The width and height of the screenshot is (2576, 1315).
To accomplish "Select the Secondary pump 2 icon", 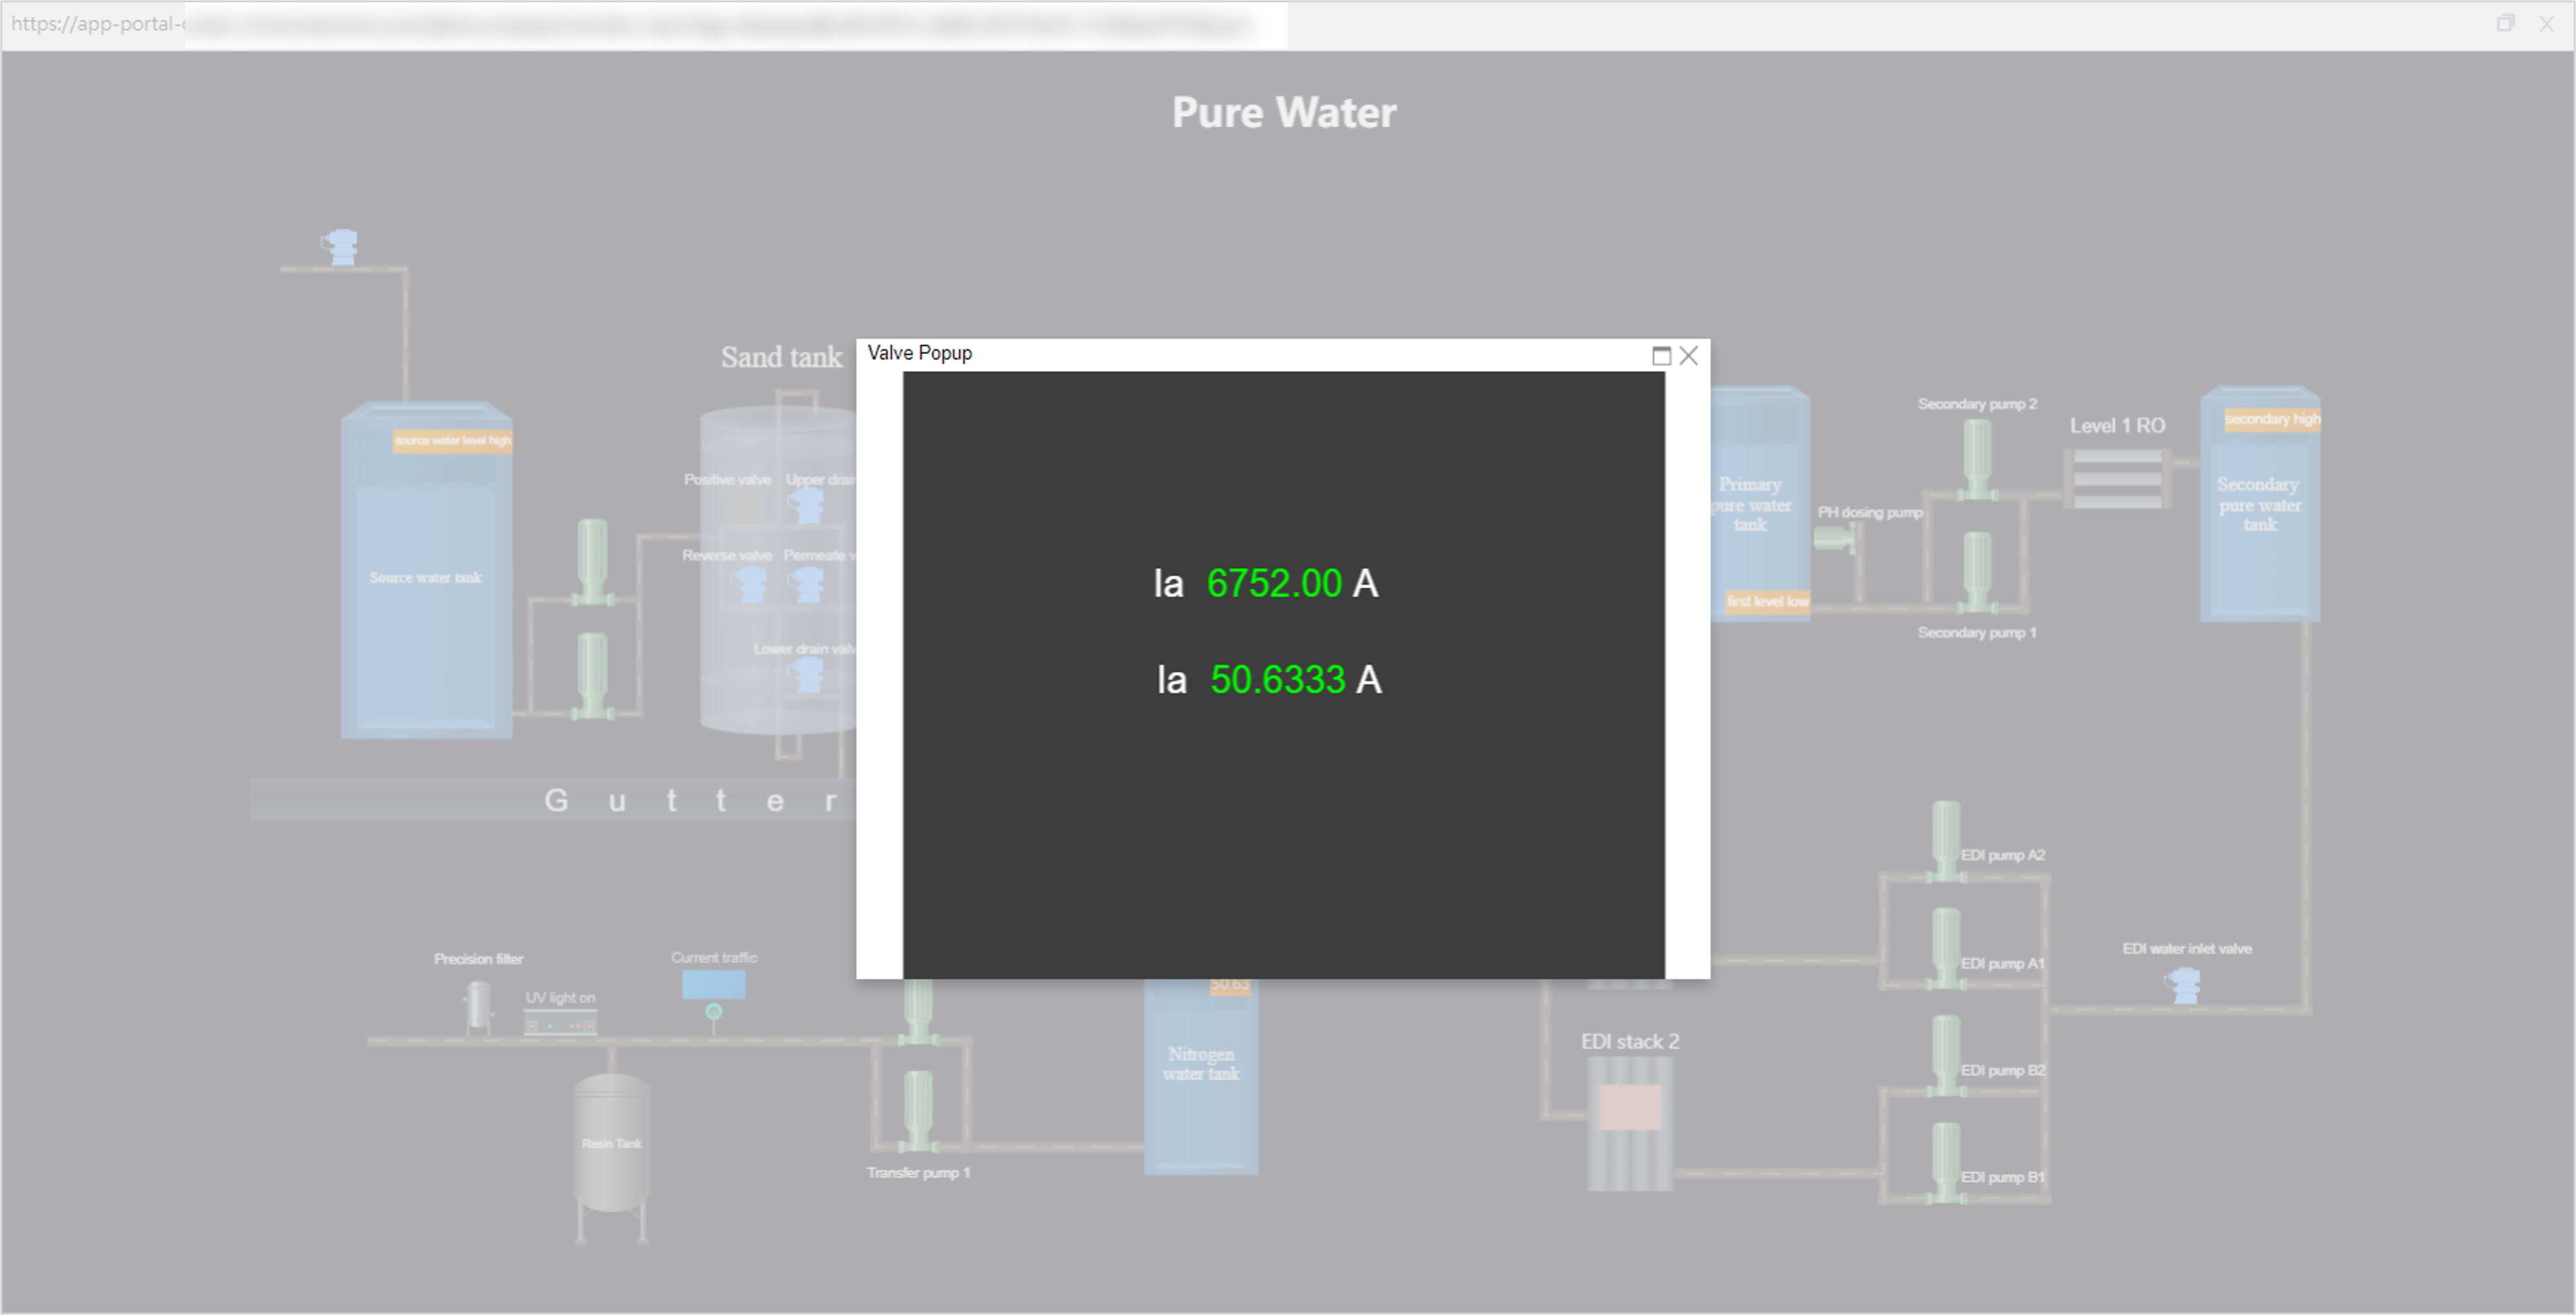I will (1977, 458).
